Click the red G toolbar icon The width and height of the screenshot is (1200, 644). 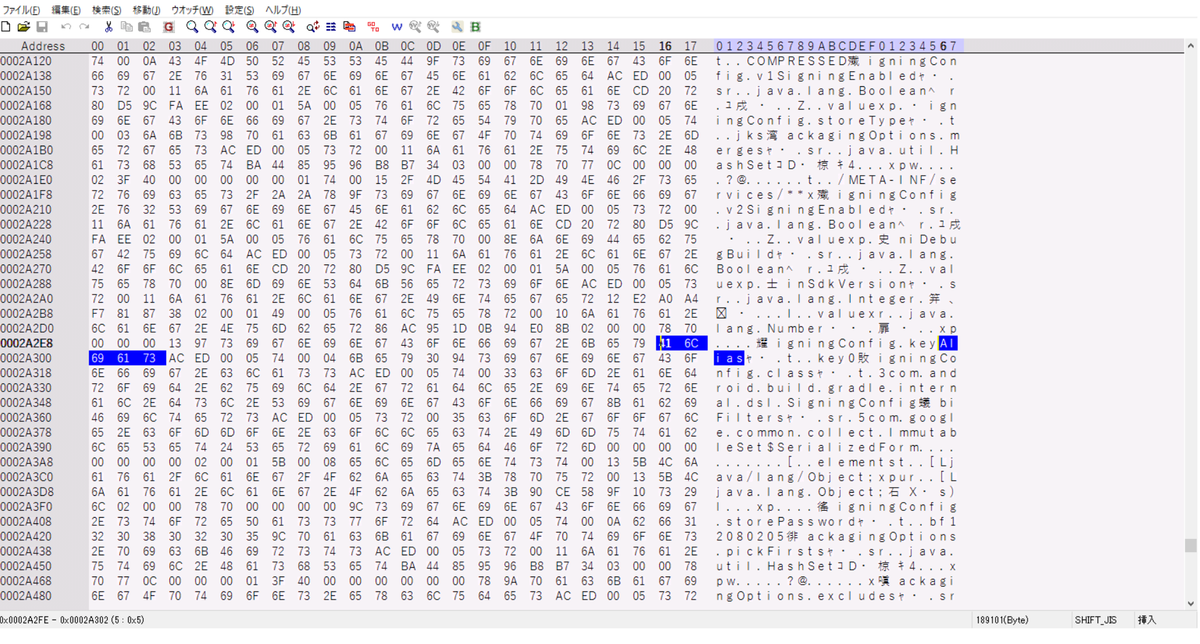pos(168,27)
